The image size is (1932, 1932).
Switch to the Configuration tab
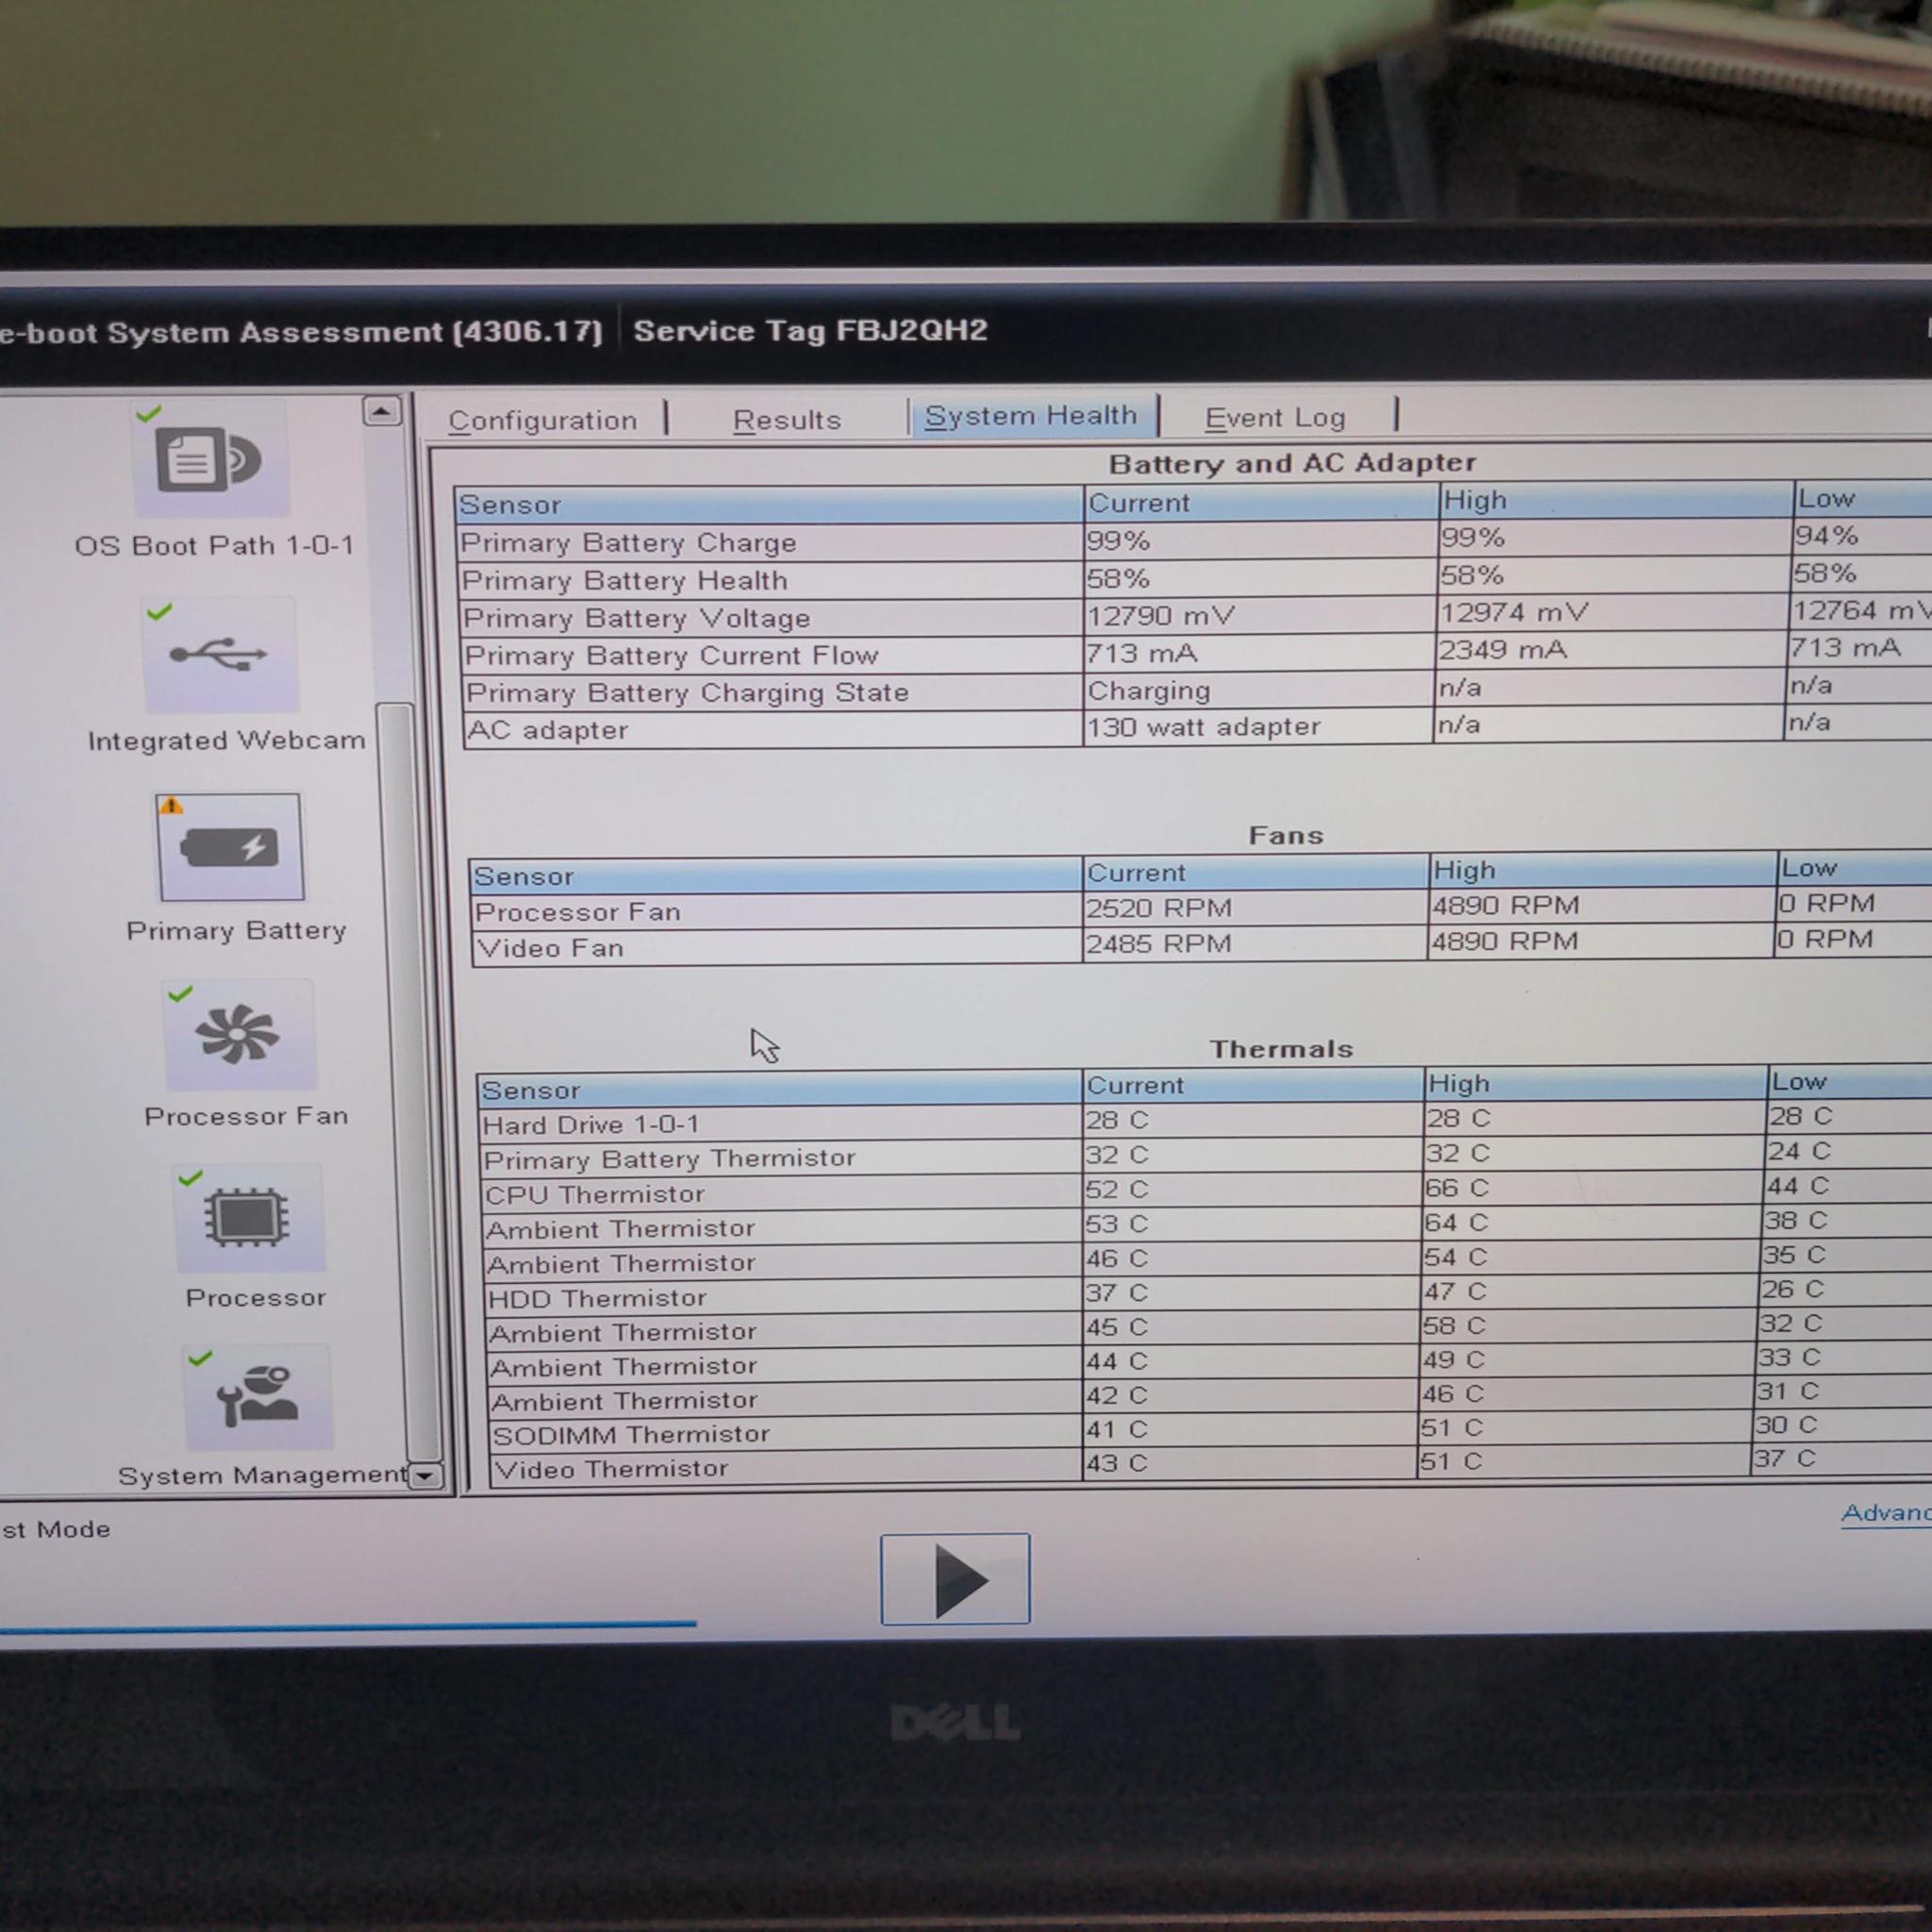click(543, 420)
